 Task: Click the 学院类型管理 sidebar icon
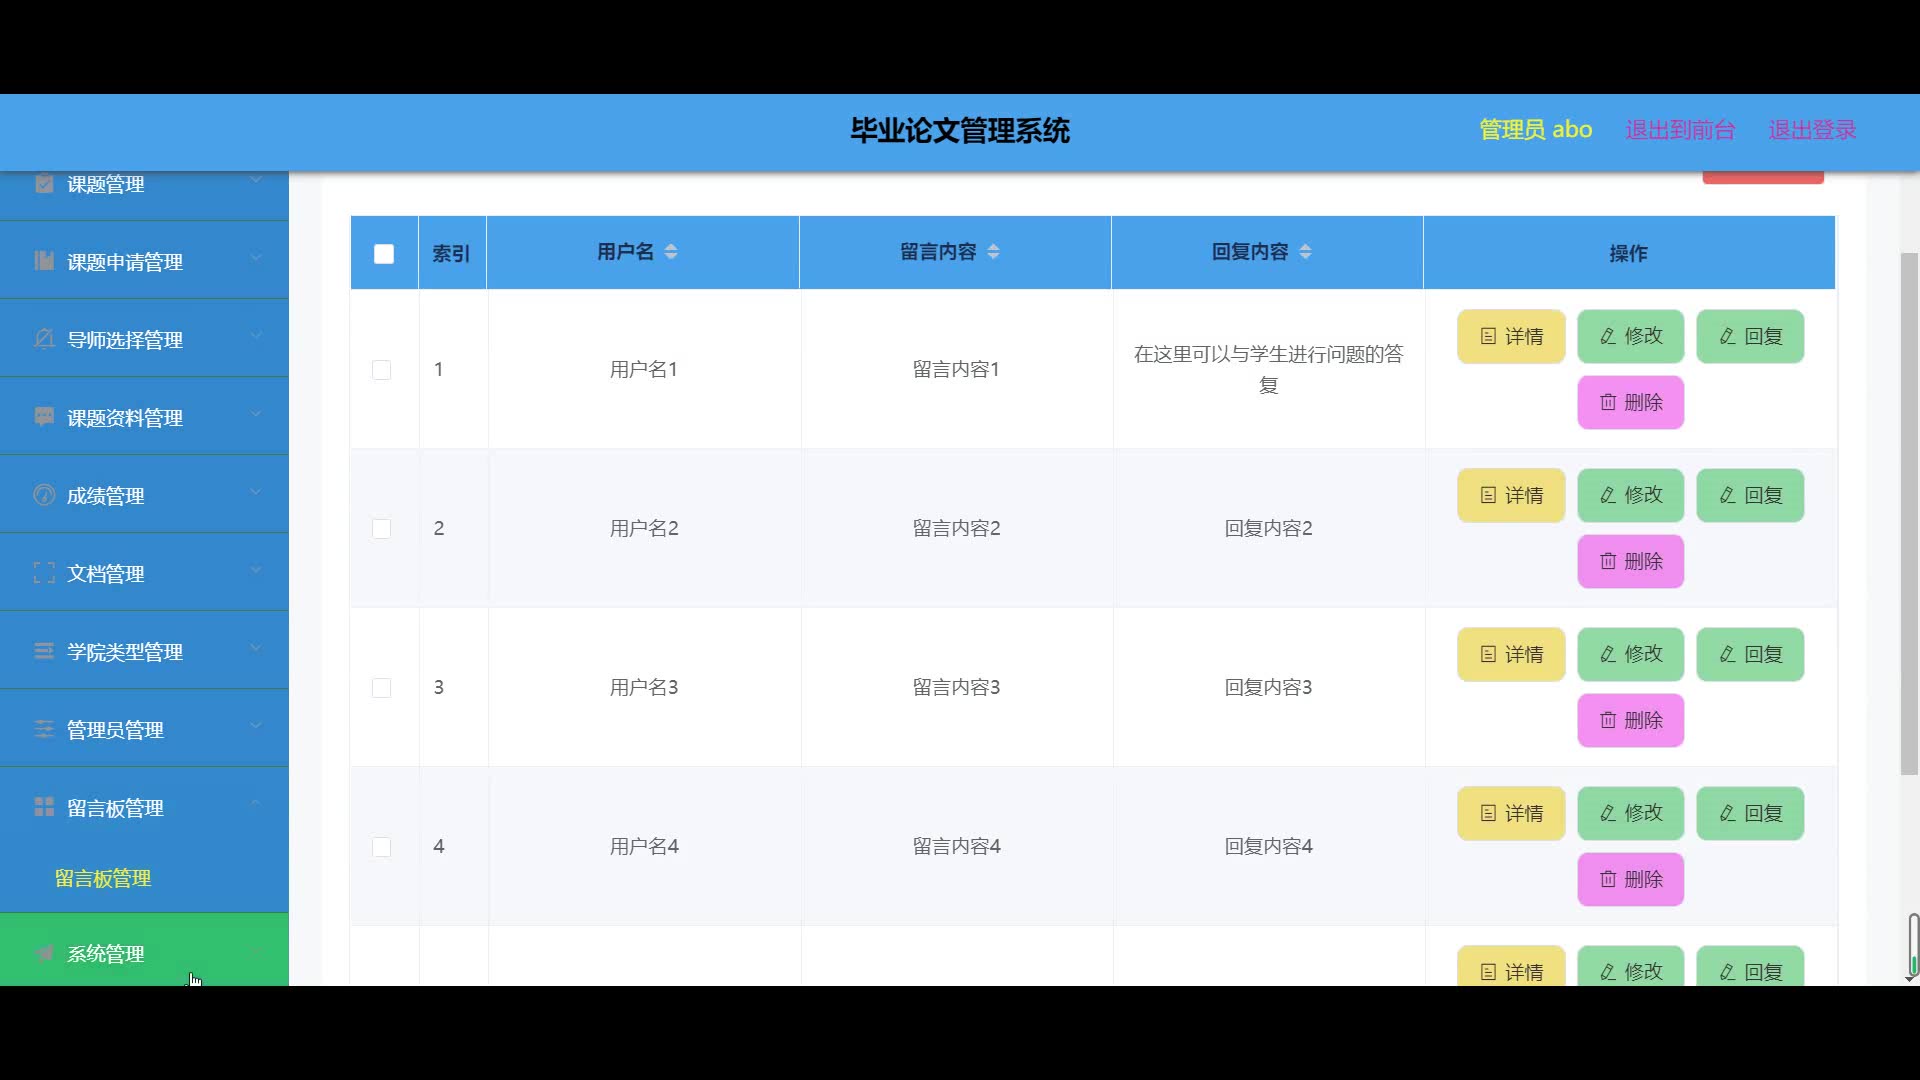tap(44, 651)
